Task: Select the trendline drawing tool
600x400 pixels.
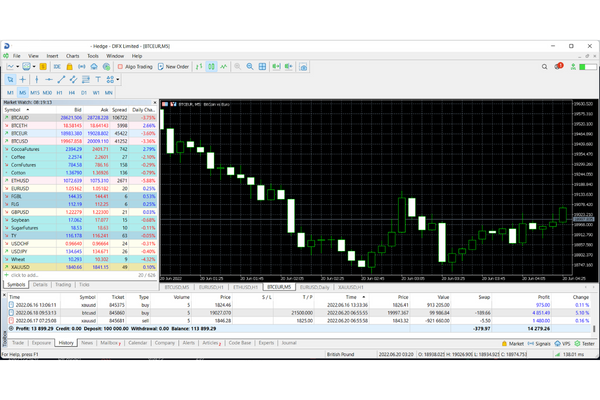Action: point(61,79)
